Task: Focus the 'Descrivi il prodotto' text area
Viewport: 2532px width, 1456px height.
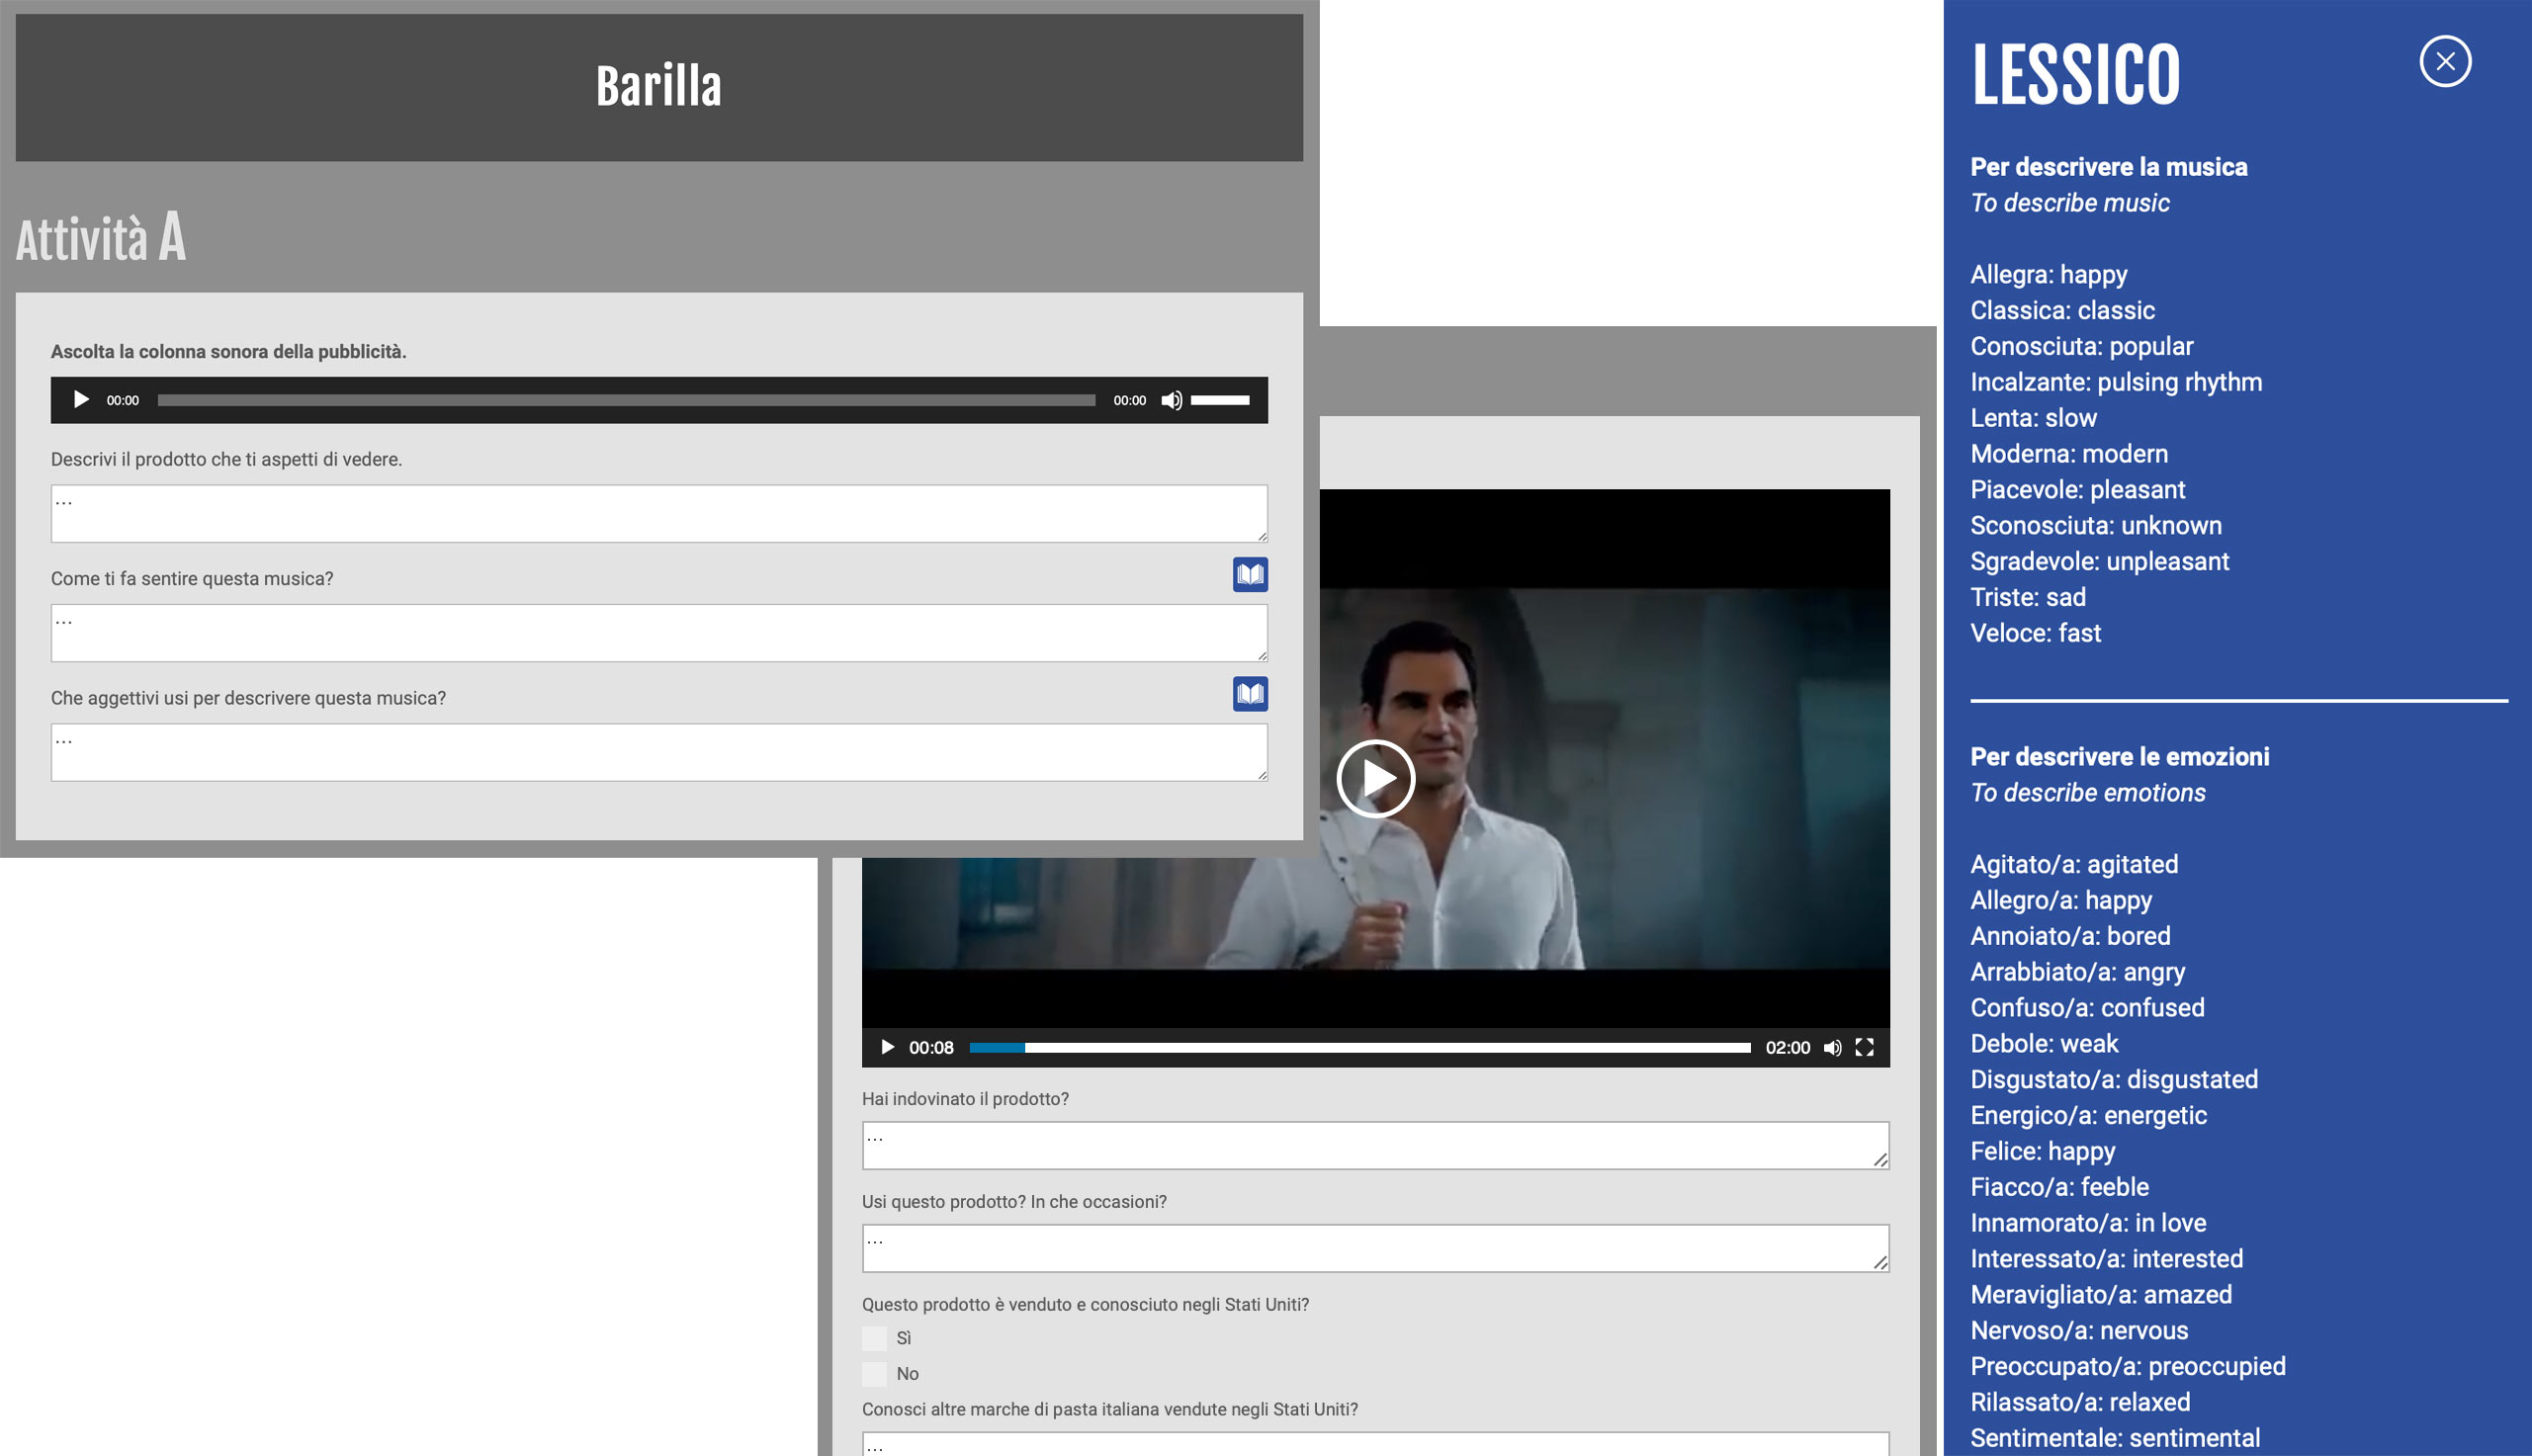Action: pyautogui.click(x=659, y=514)
